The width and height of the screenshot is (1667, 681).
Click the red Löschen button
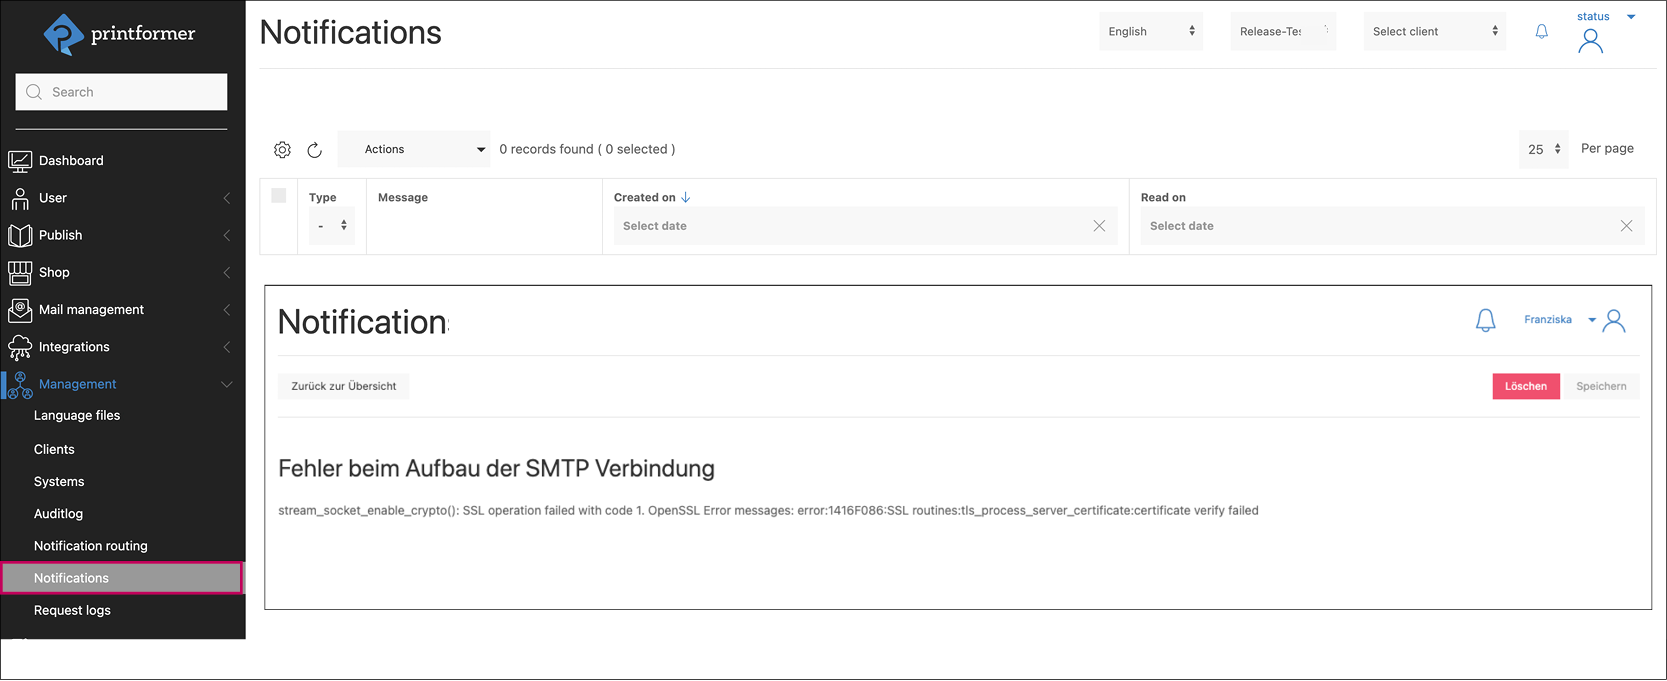1525,386
